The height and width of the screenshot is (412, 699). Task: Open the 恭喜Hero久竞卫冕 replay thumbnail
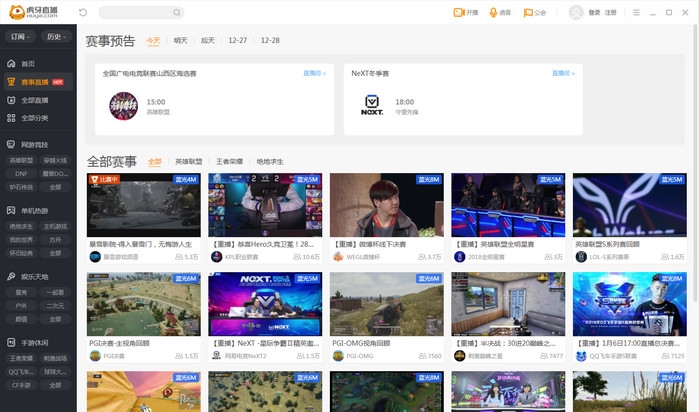[x=265, y=205]
